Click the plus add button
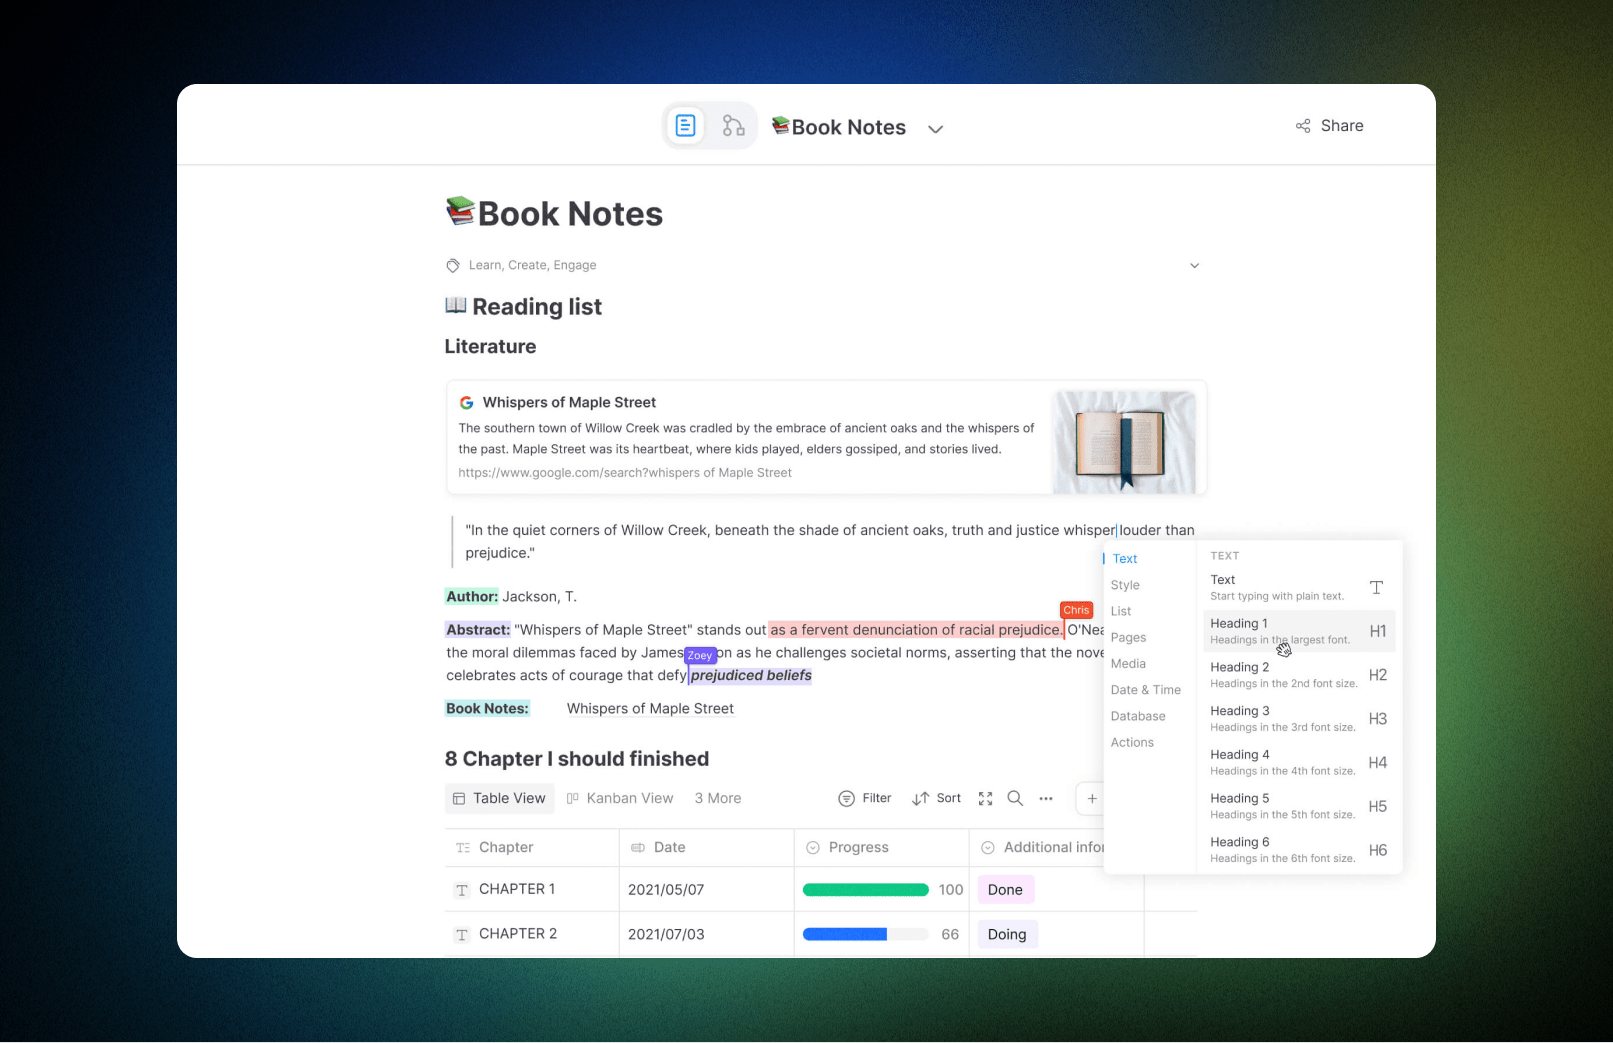Viewport: 1613px width, 1043px height. pyautogui.click(x=1091, y=798)
